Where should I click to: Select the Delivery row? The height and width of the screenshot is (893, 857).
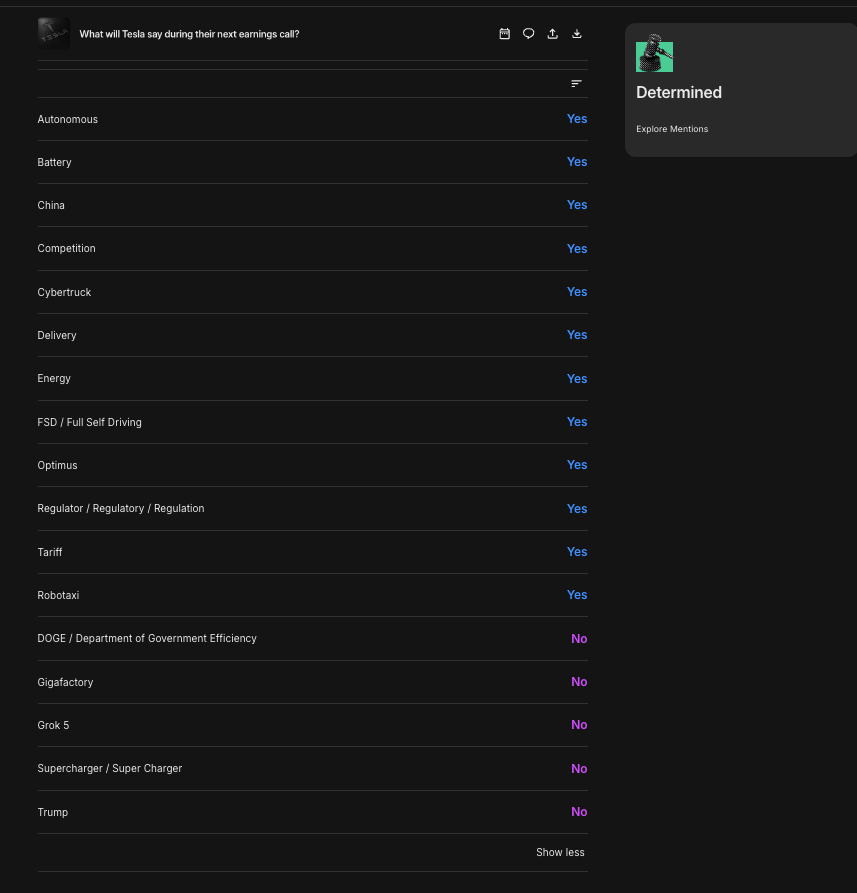coord(313,335)
